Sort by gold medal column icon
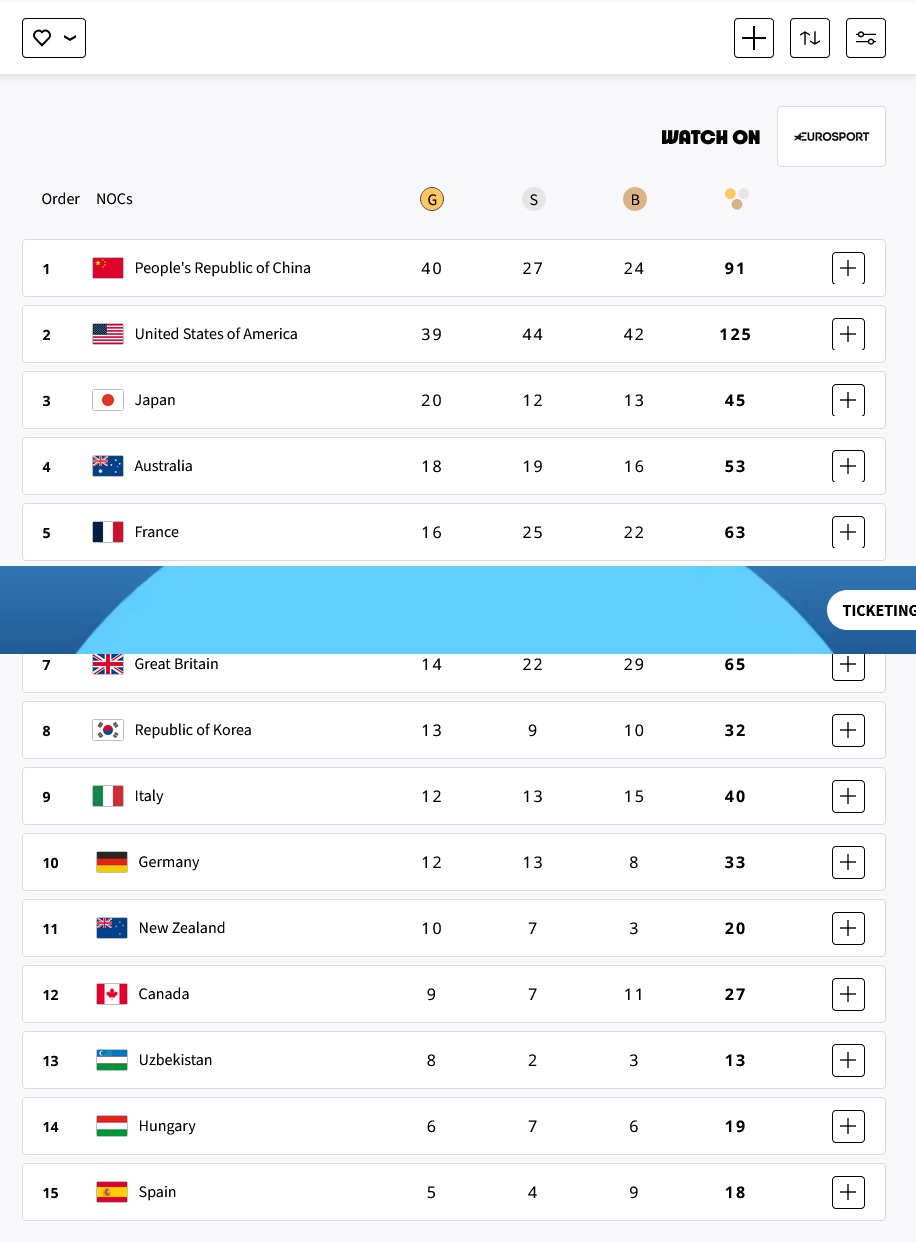 (431, 199)
